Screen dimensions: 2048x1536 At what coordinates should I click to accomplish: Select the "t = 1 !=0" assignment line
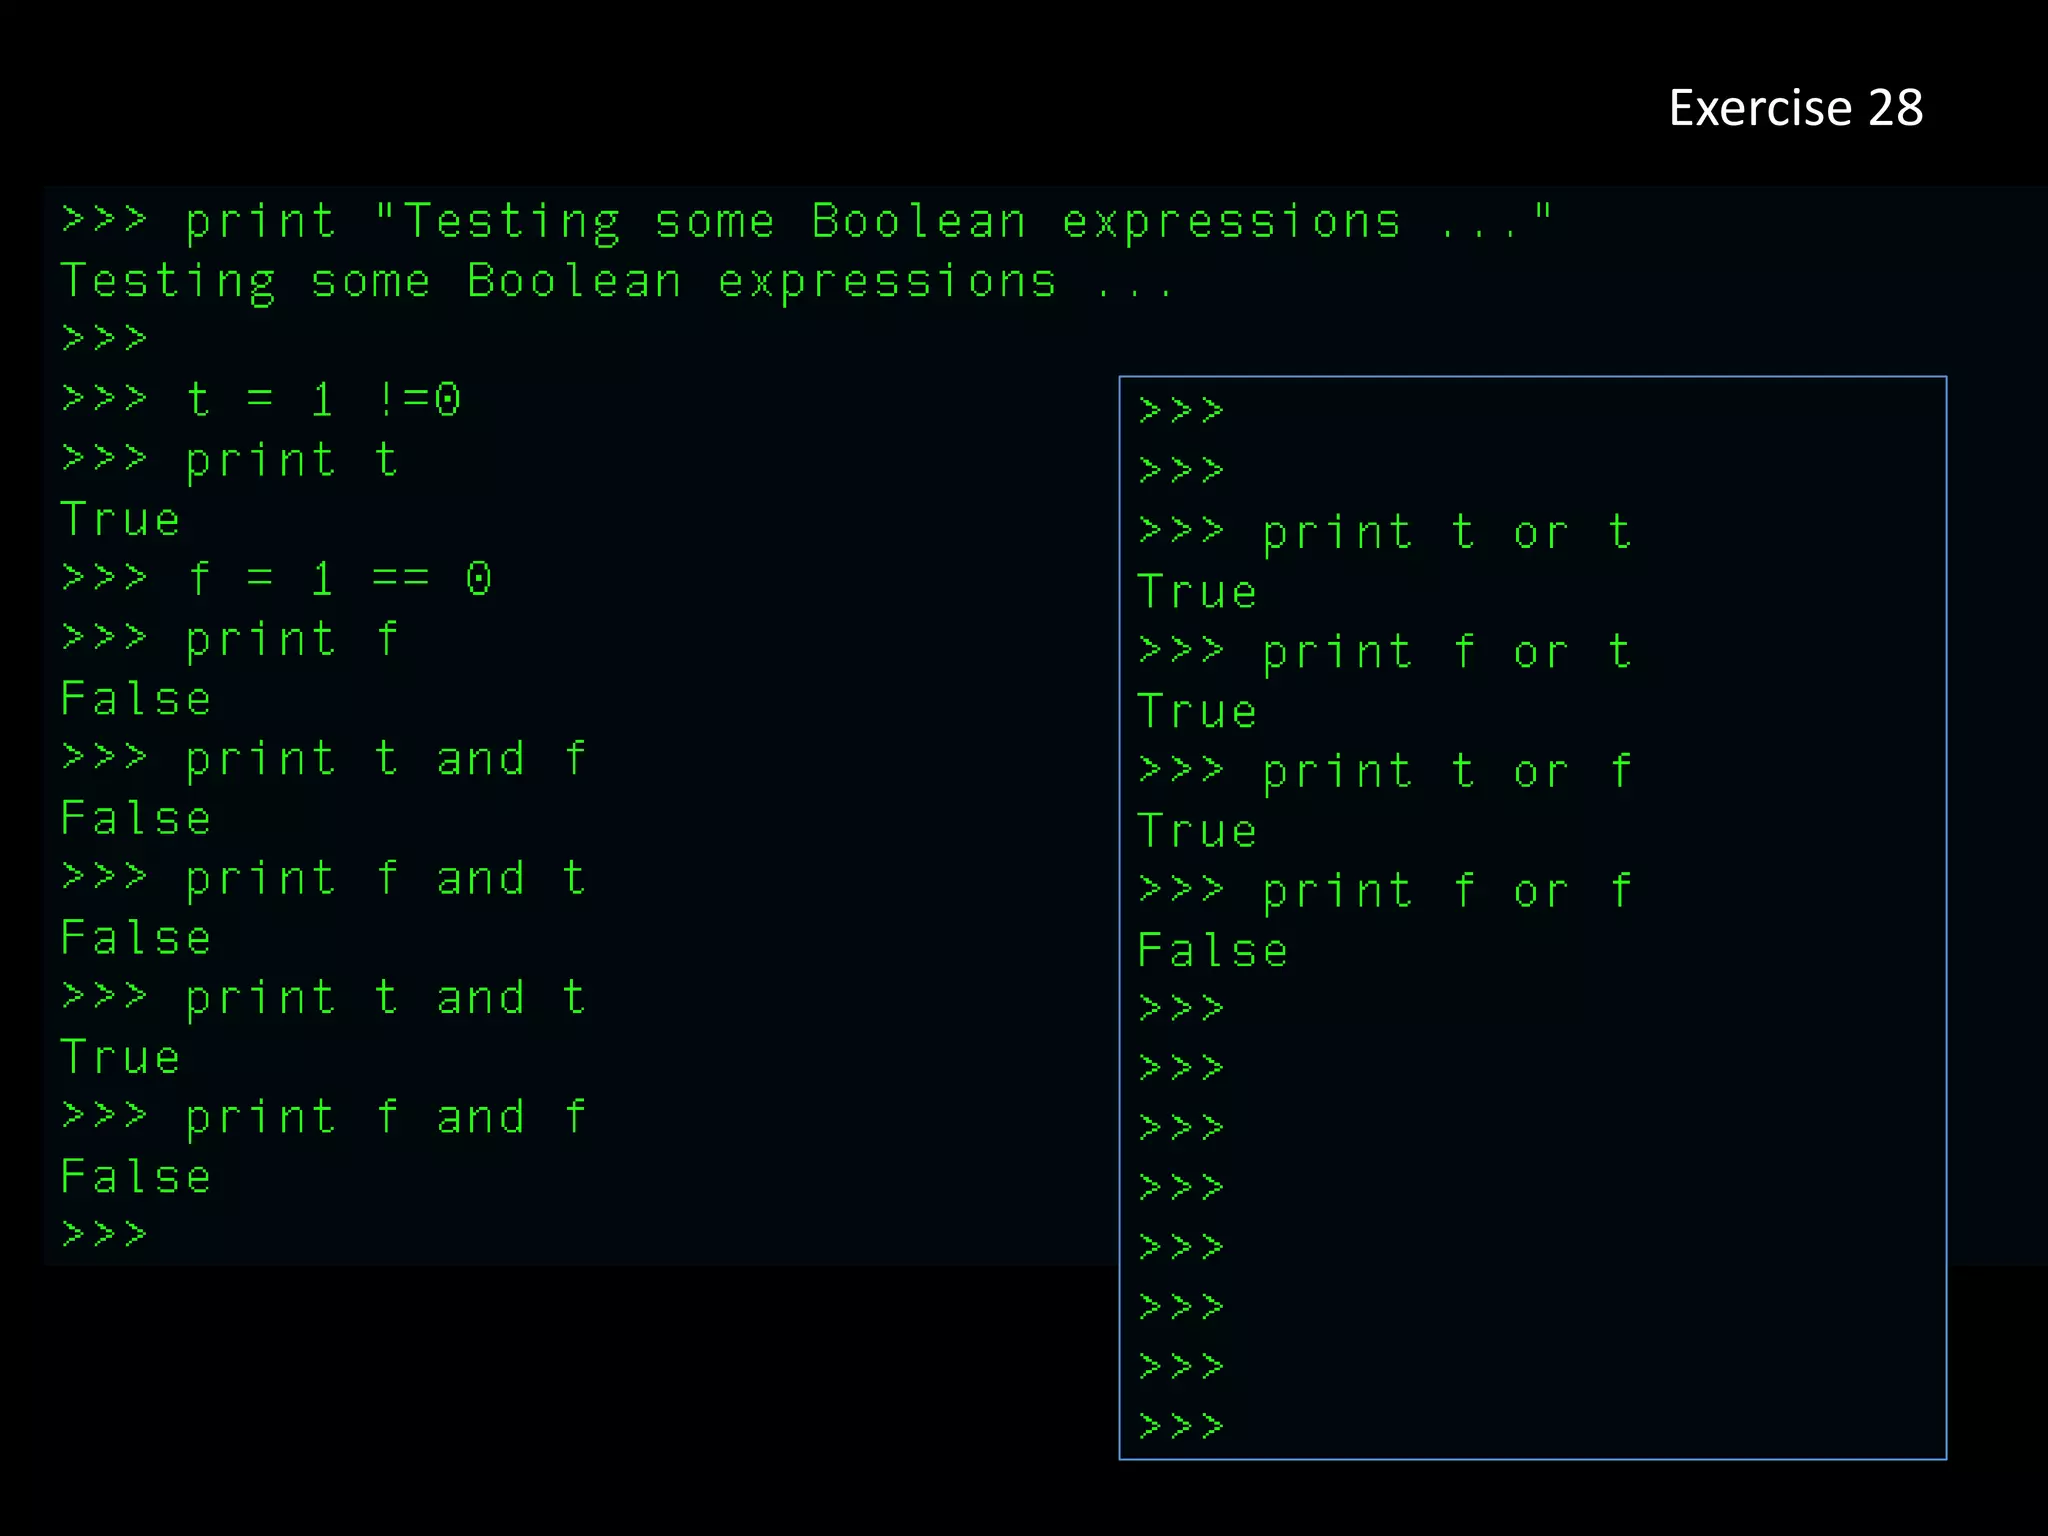point(261,400)
